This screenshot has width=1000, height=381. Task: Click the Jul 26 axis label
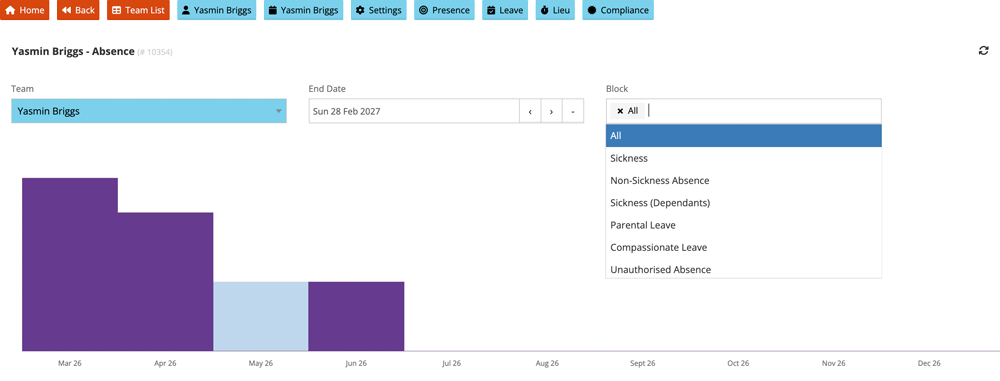click(x=452, y=363)
